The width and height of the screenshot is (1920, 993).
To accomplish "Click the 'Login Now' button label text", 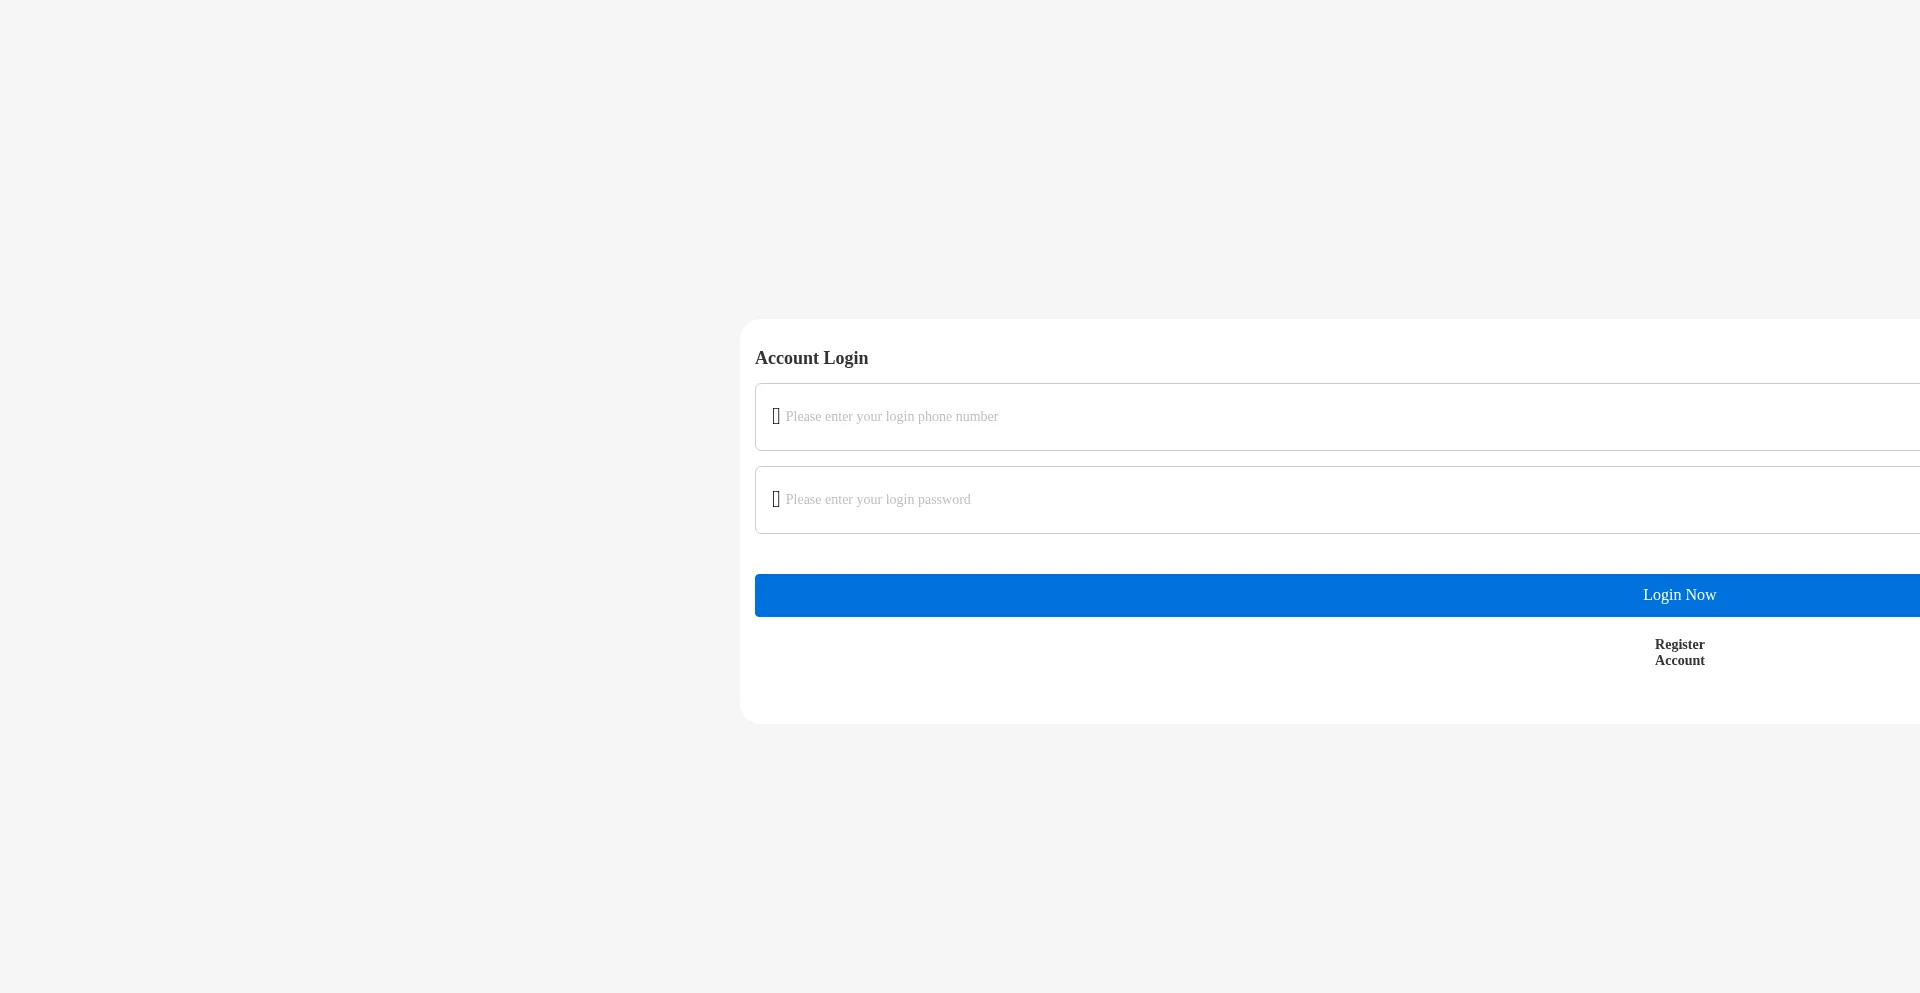I will pos(1679,595).
